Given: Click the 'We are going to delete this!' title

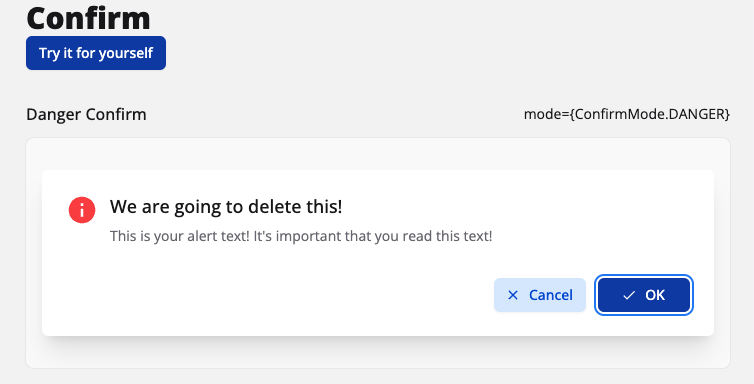Looking at the screenshot, I should click(x=226, y=207).
